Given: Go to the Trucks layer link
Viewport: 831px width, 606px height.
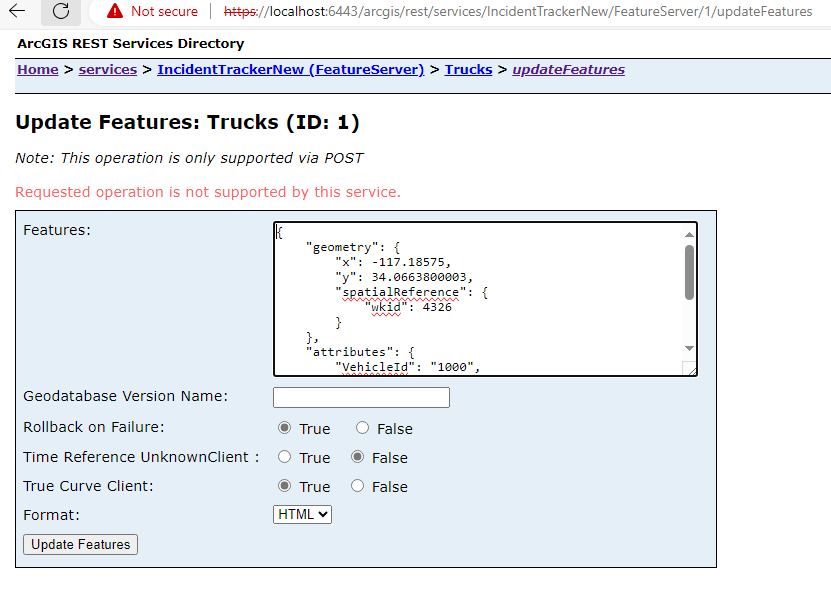Looking at the screenshot, I should 468,69.
